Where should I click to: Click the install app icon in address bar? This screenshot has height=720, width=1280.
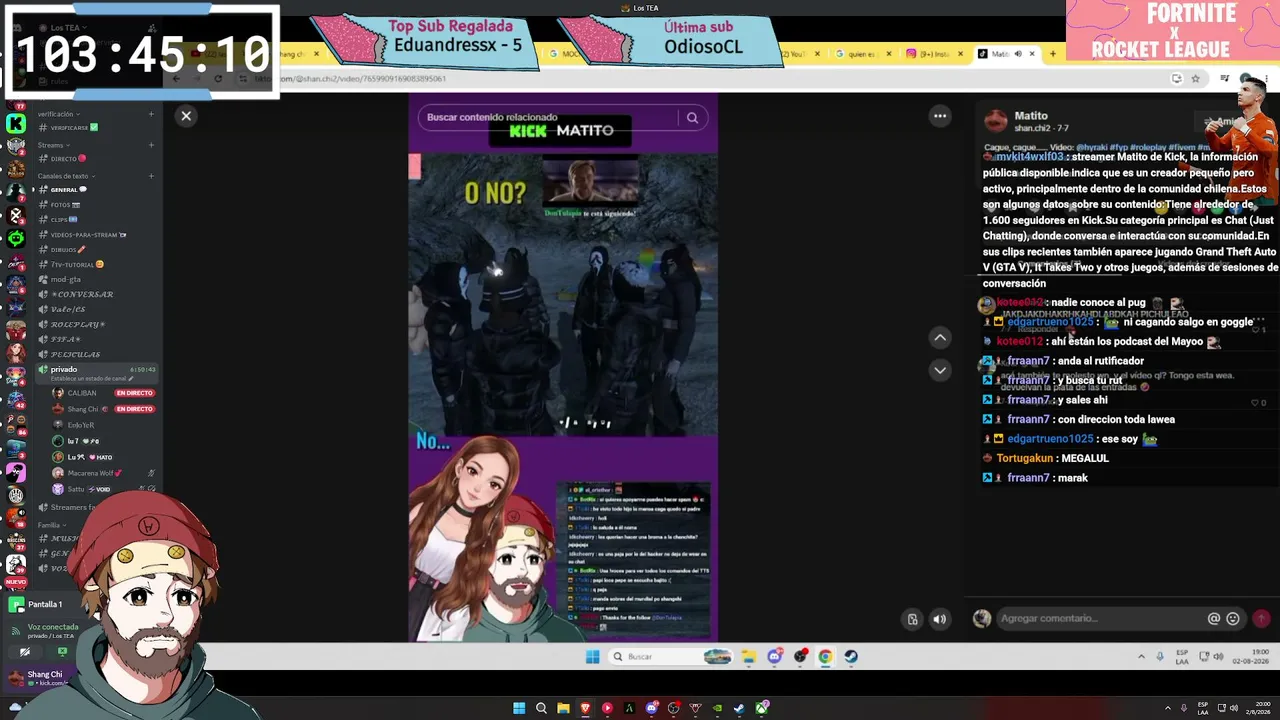[1177, 78]
